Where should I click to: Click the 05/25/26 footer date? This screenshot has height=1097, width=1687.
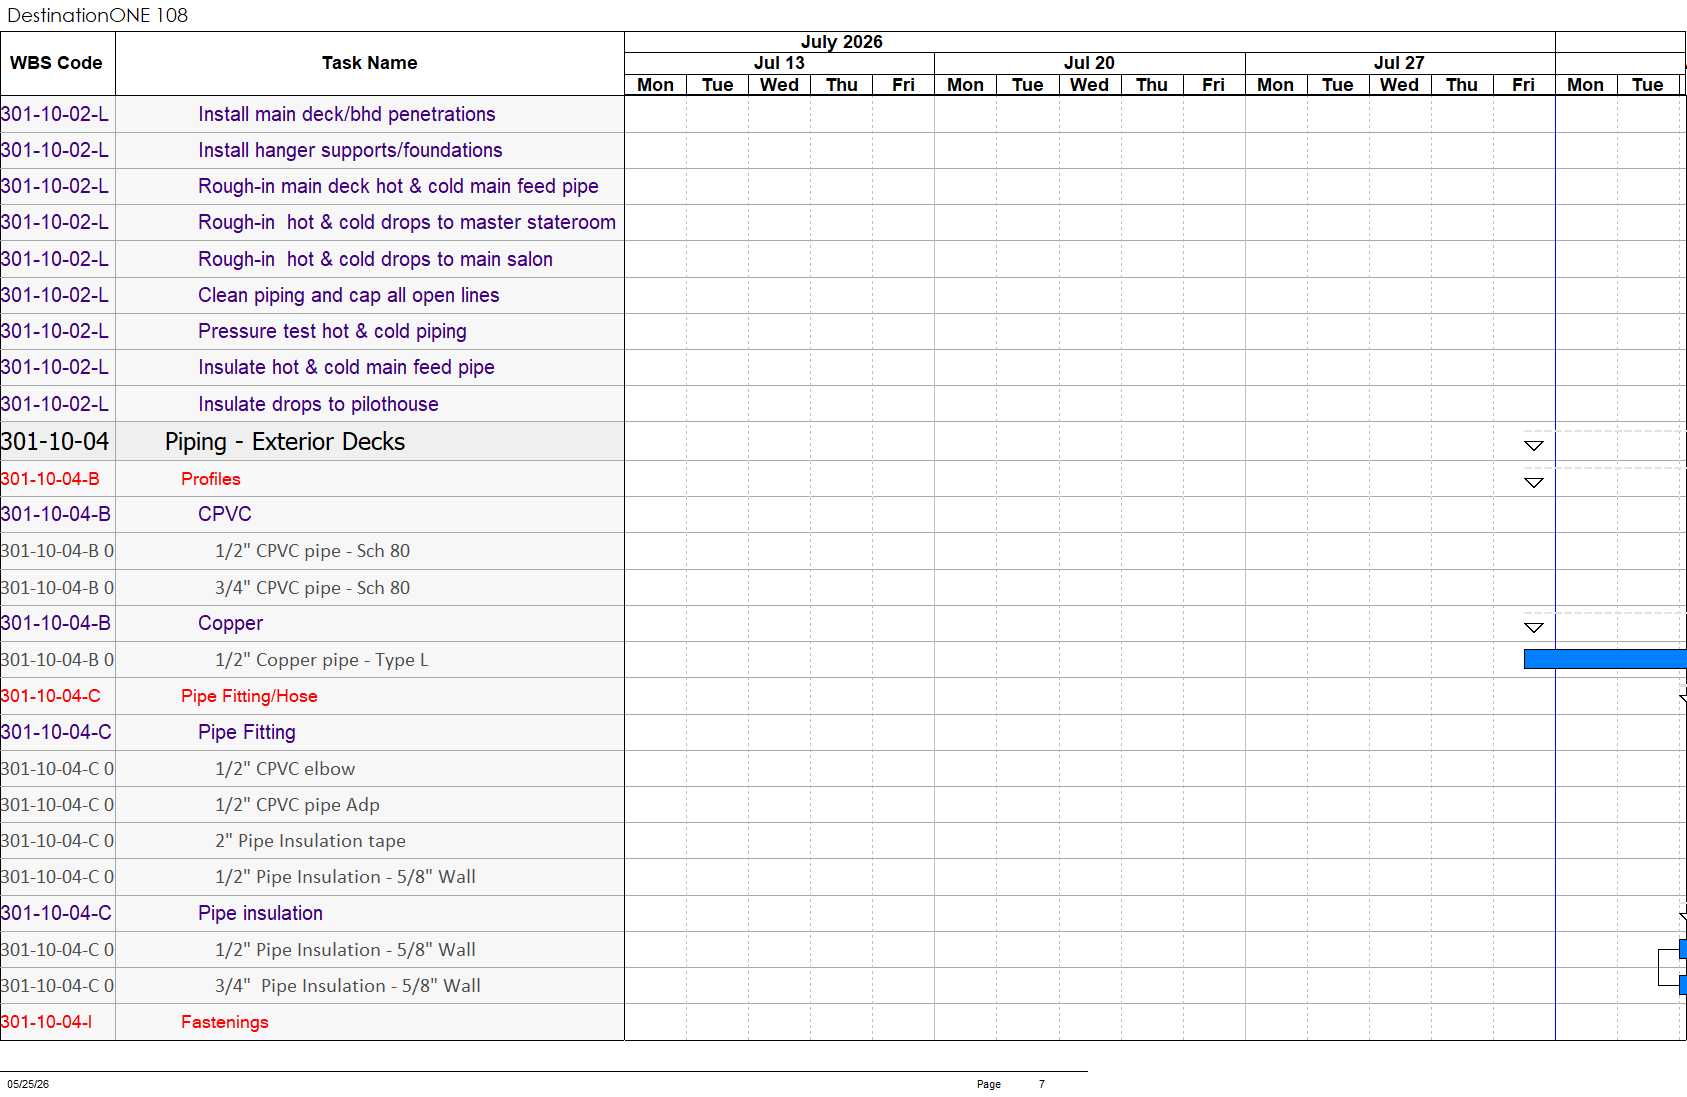(28, 1084)
